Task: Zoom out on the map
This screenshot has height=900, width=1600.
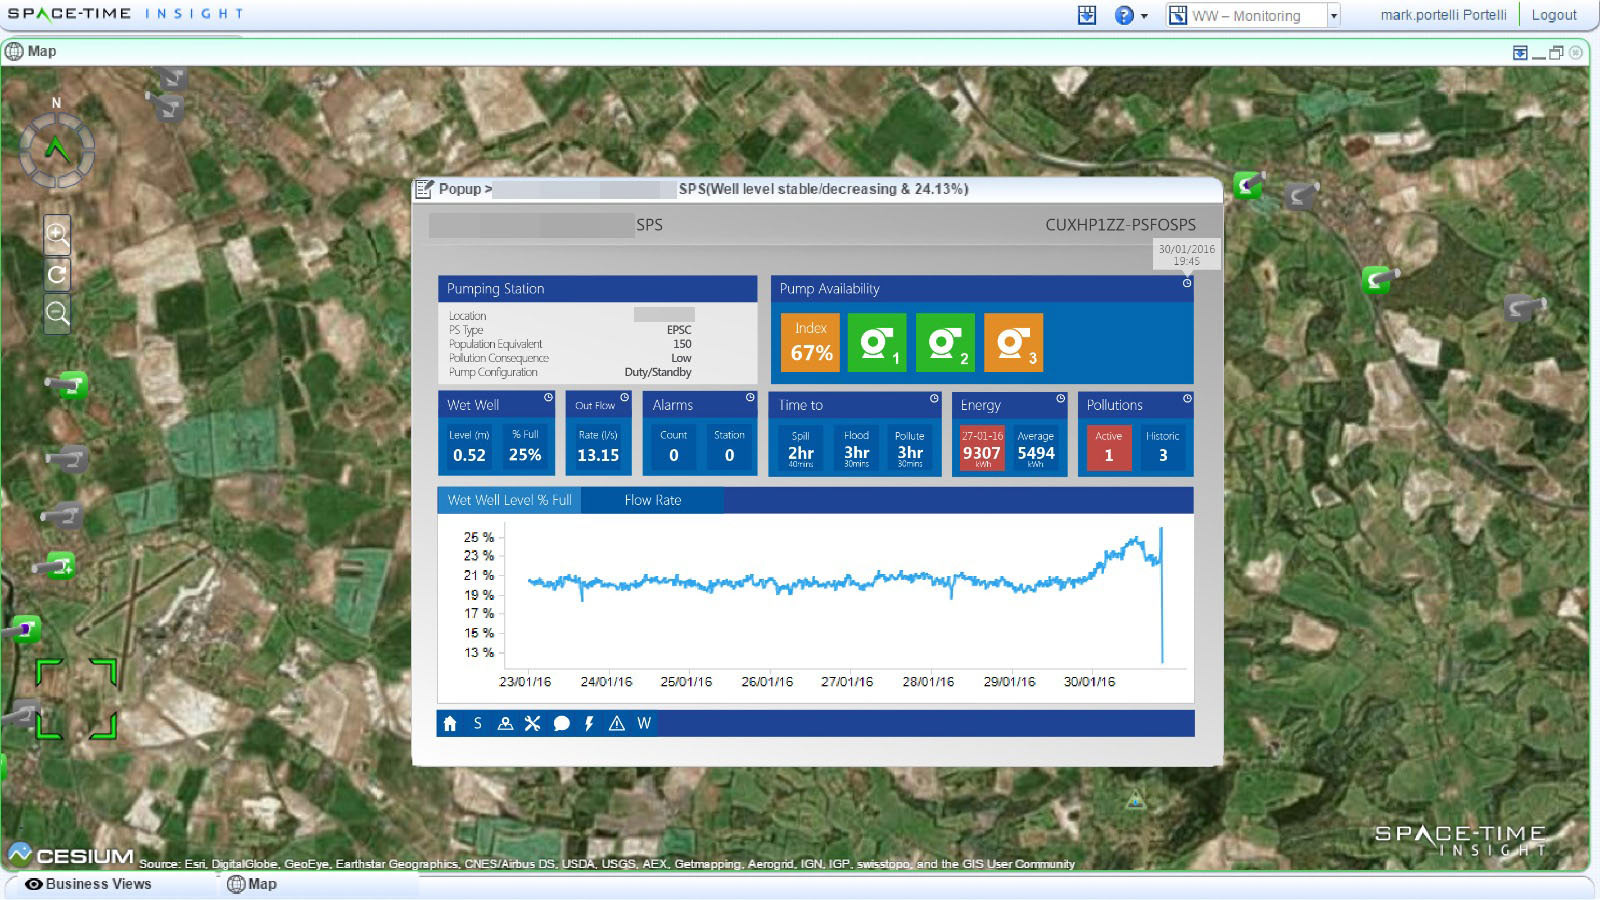Action: [57, 314]
